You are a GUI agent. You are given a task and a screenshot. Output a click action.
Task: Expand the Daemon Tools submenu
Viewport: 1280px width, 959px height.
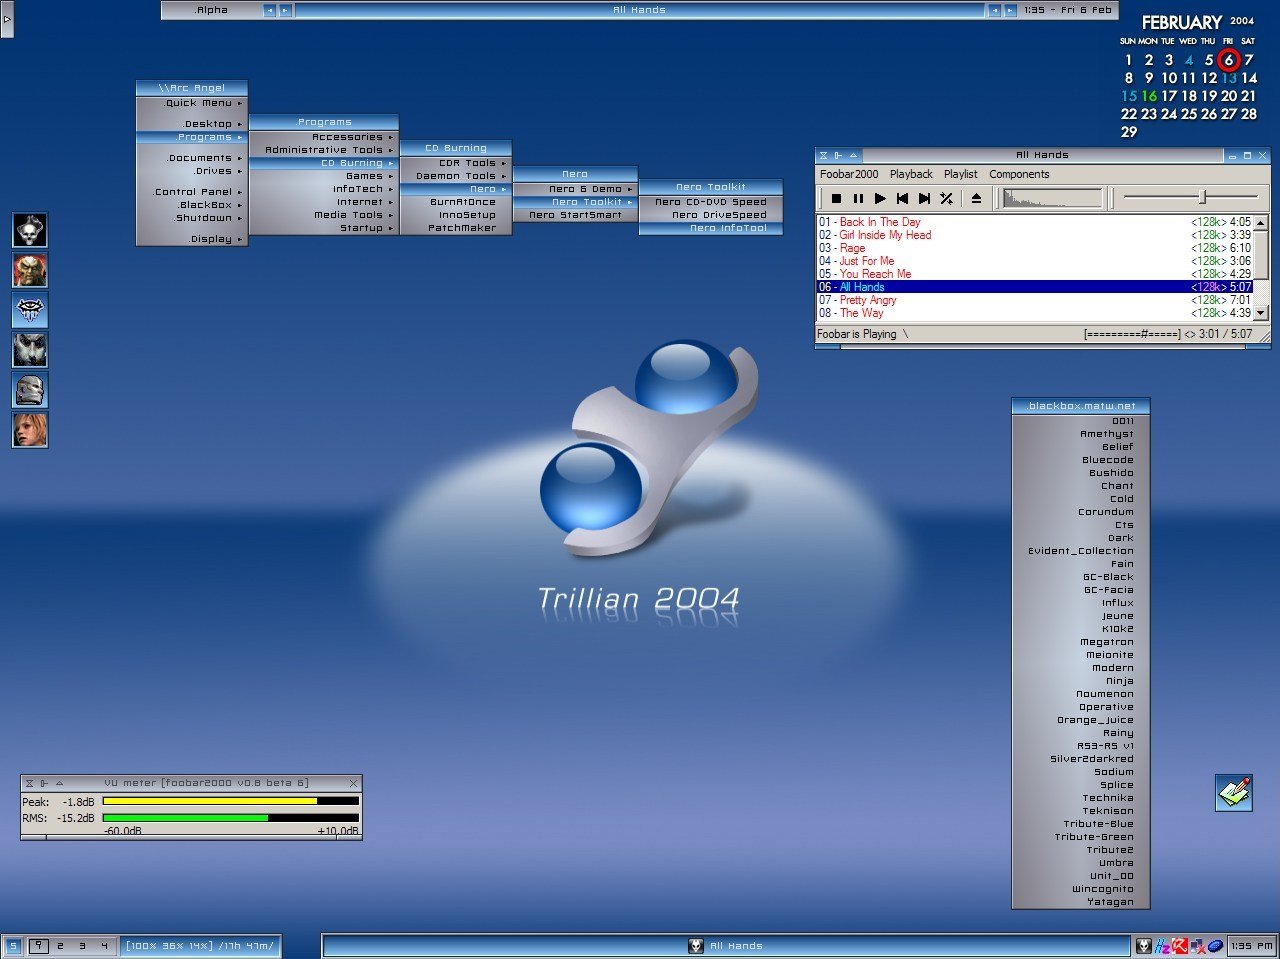coord(456,176)
